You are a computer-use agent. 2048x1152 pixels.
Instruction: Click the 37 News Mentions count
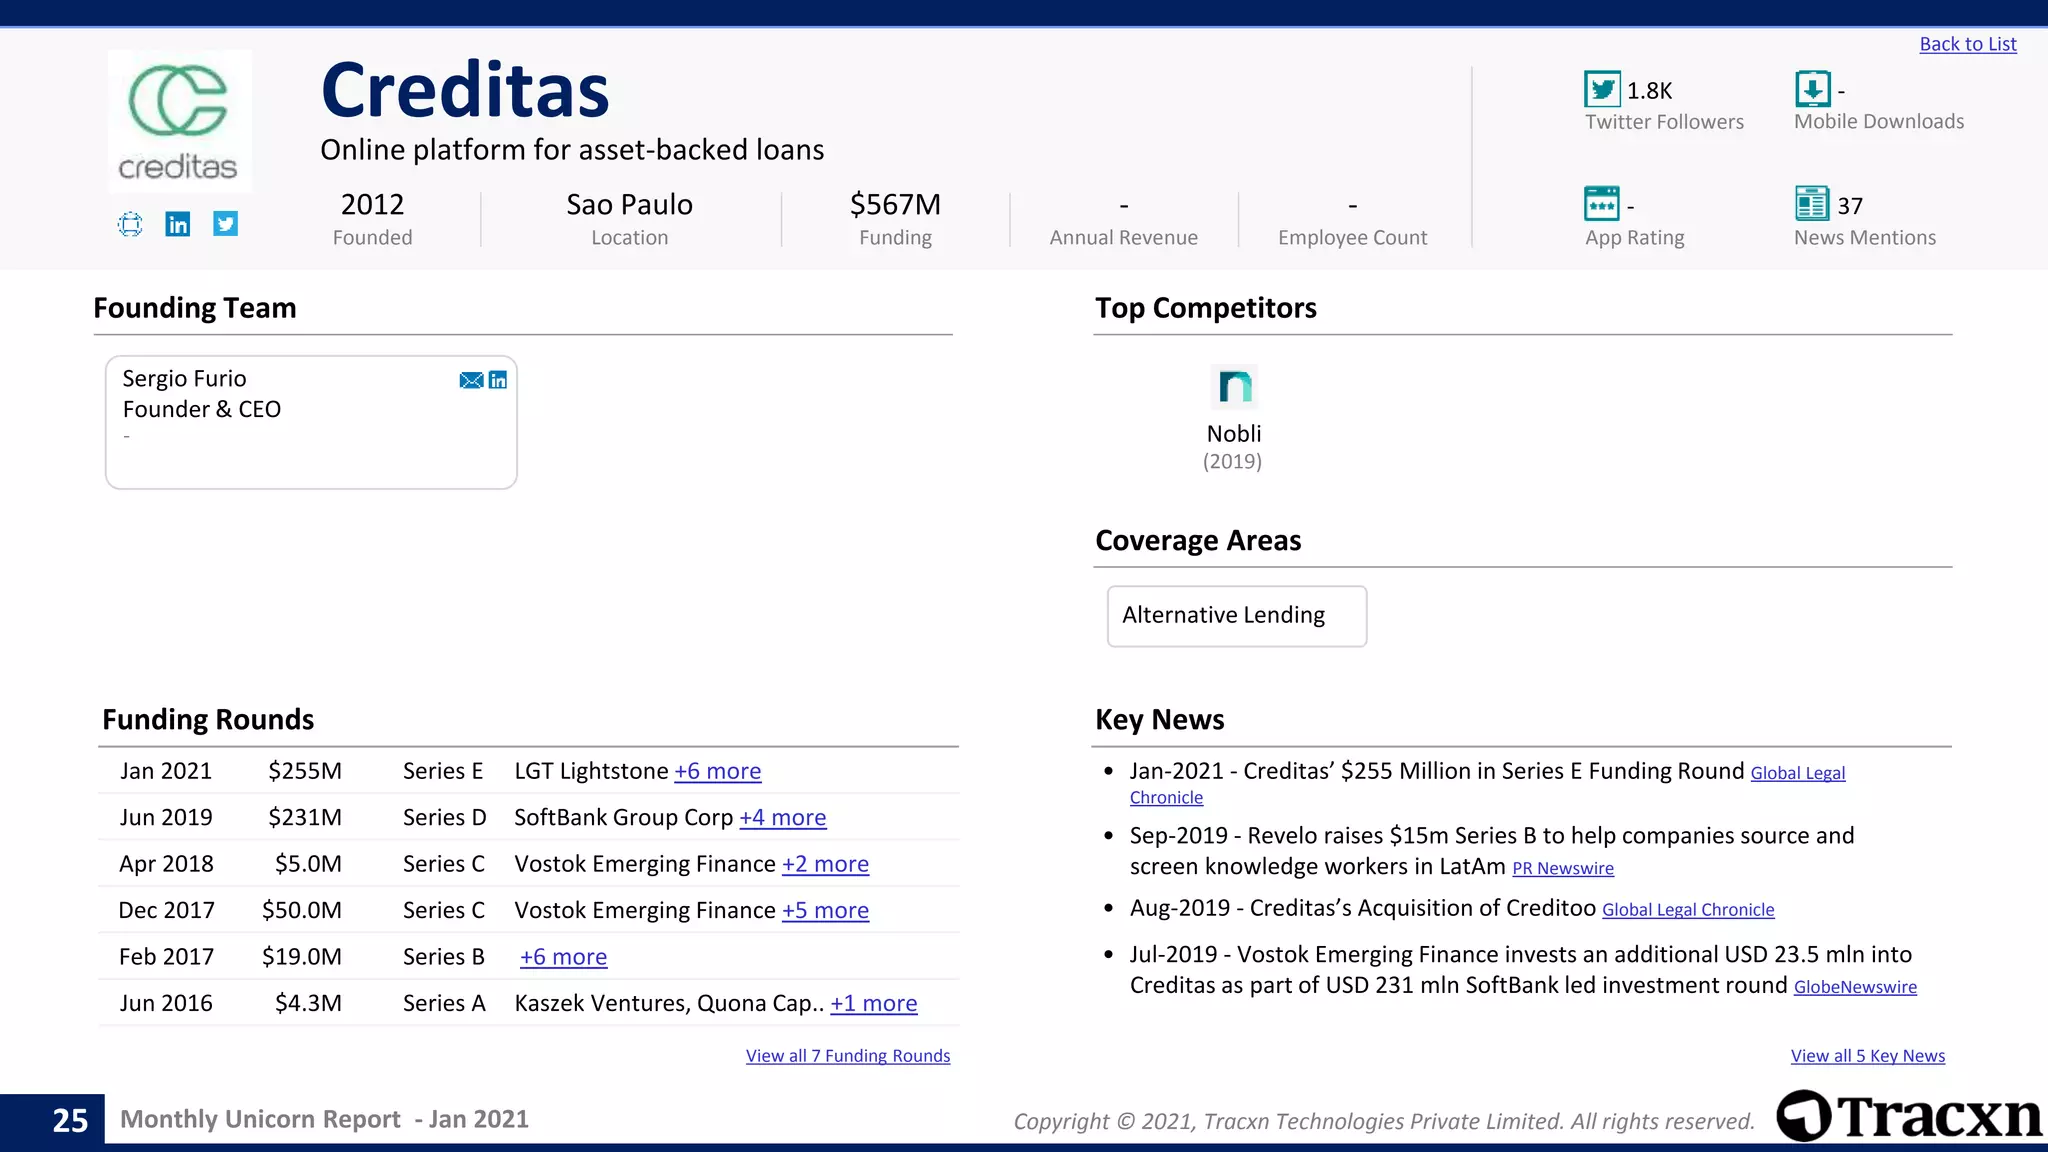tap(1850, 206)
